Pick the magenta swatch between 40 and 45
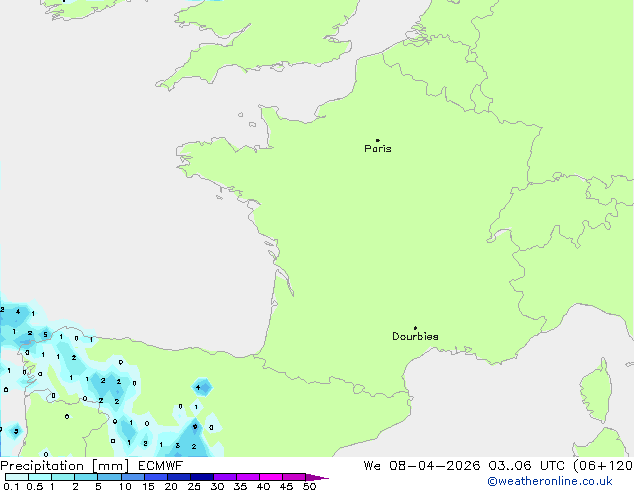Image resolution: width=634 pixels, height=490 pixels. [271, 477]
